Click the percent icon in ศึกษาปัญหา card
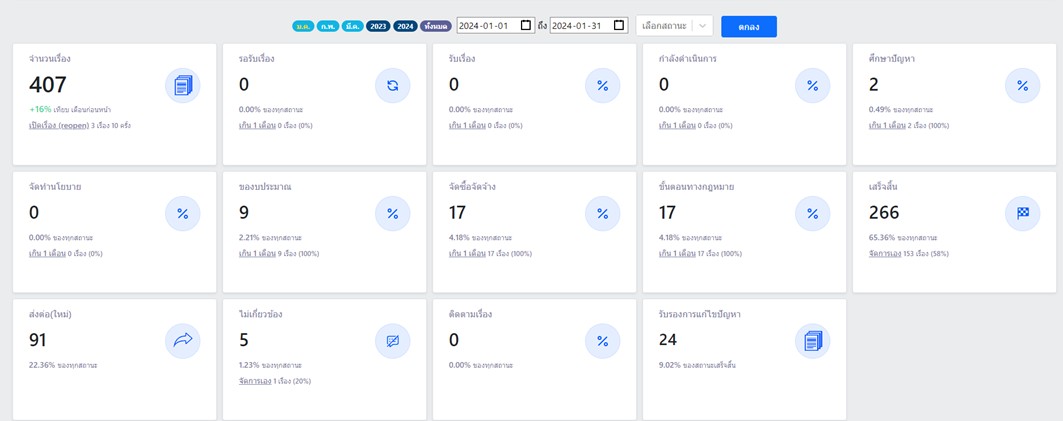 click(1022, 86)
